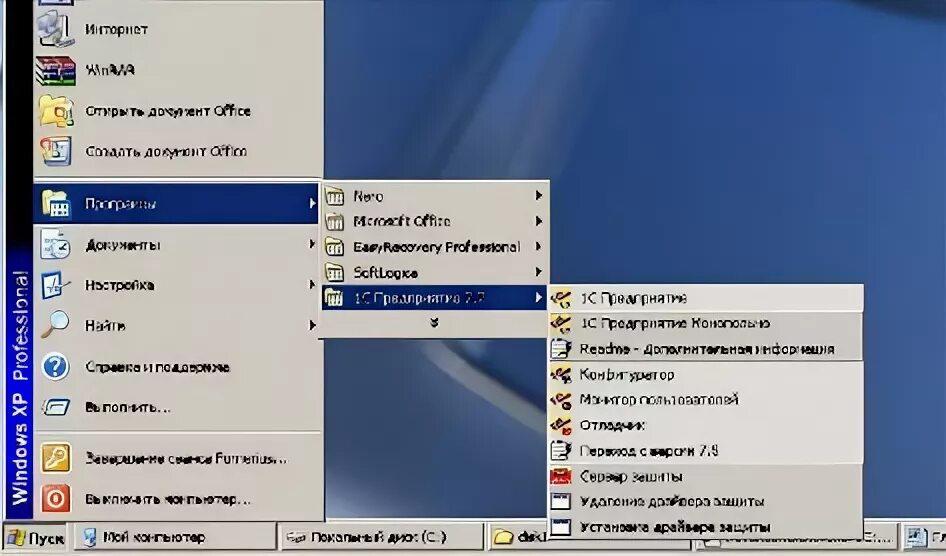The image size is (946, 556).
Task: Select Открыть документ Office
Action: tap(178, 111)
